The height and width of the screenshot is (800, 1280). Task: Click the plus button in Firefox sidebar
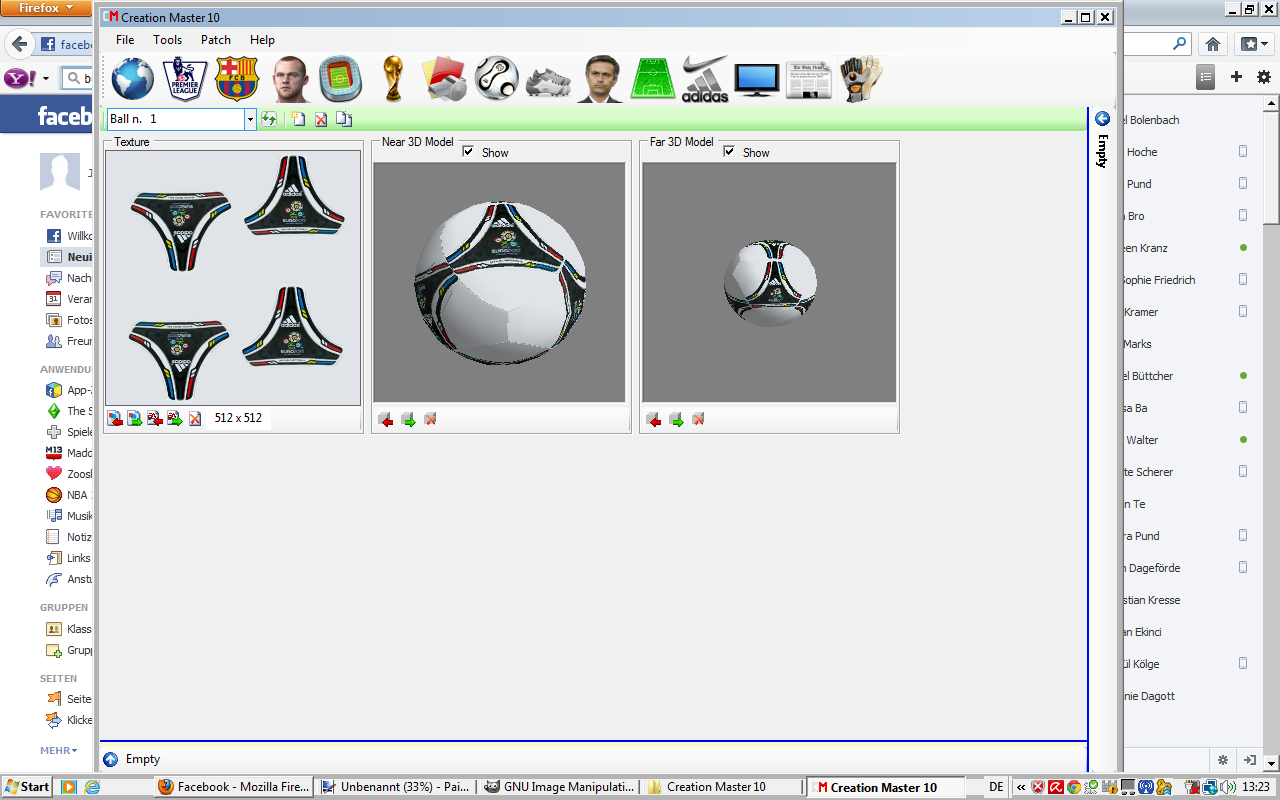[1236, 77]
